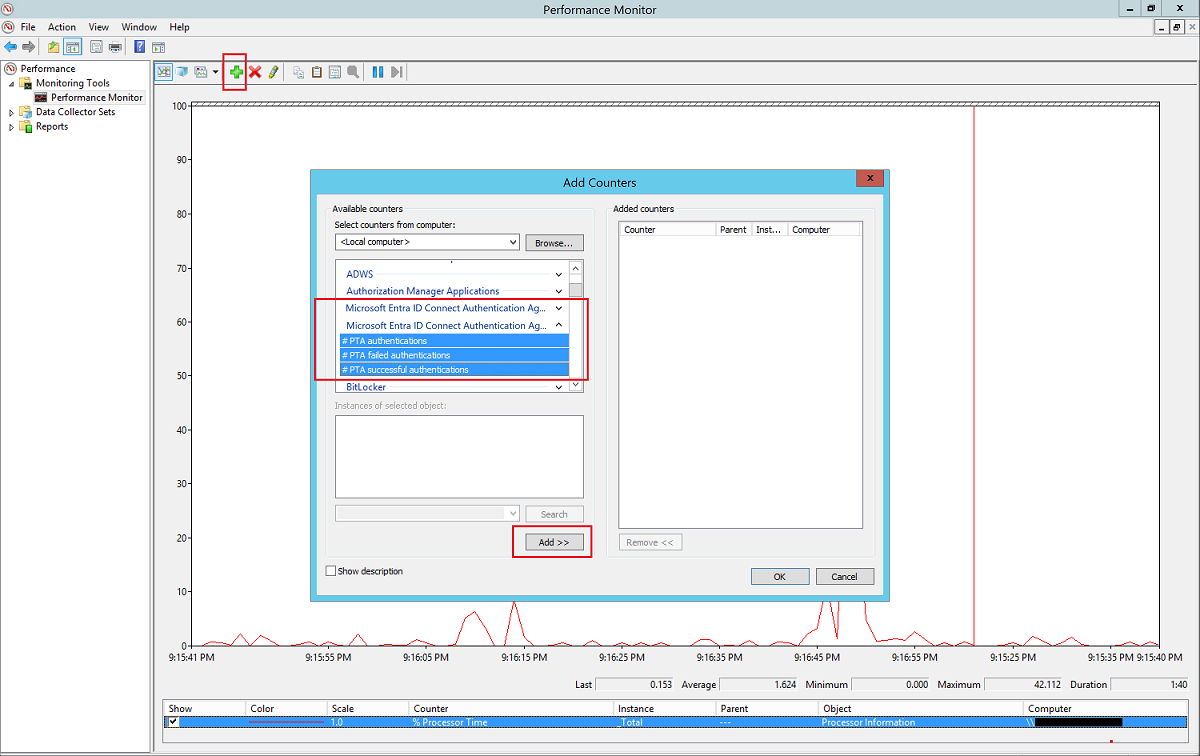
Task: Freeze display with the pause icon
Action: (x=378, y=72)
